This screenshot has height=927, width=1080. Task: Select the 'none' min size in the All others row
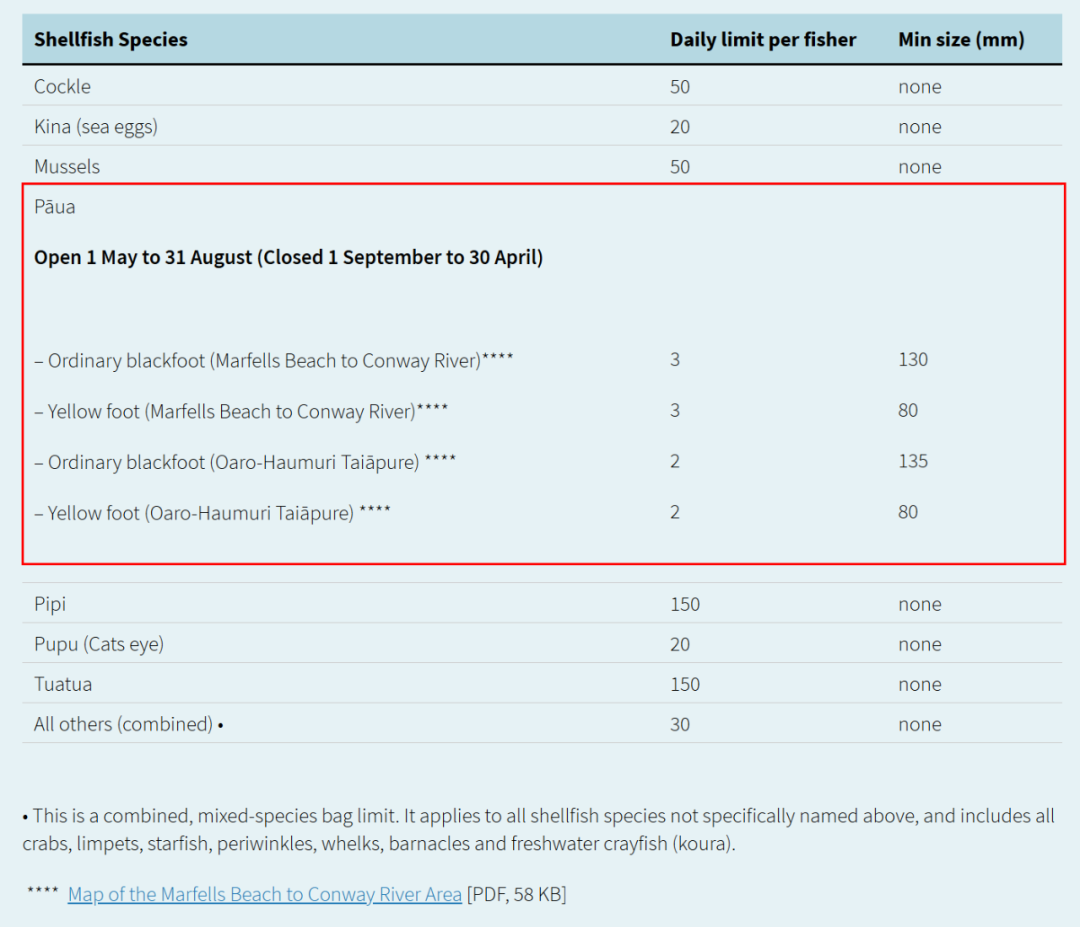[920, 725]
